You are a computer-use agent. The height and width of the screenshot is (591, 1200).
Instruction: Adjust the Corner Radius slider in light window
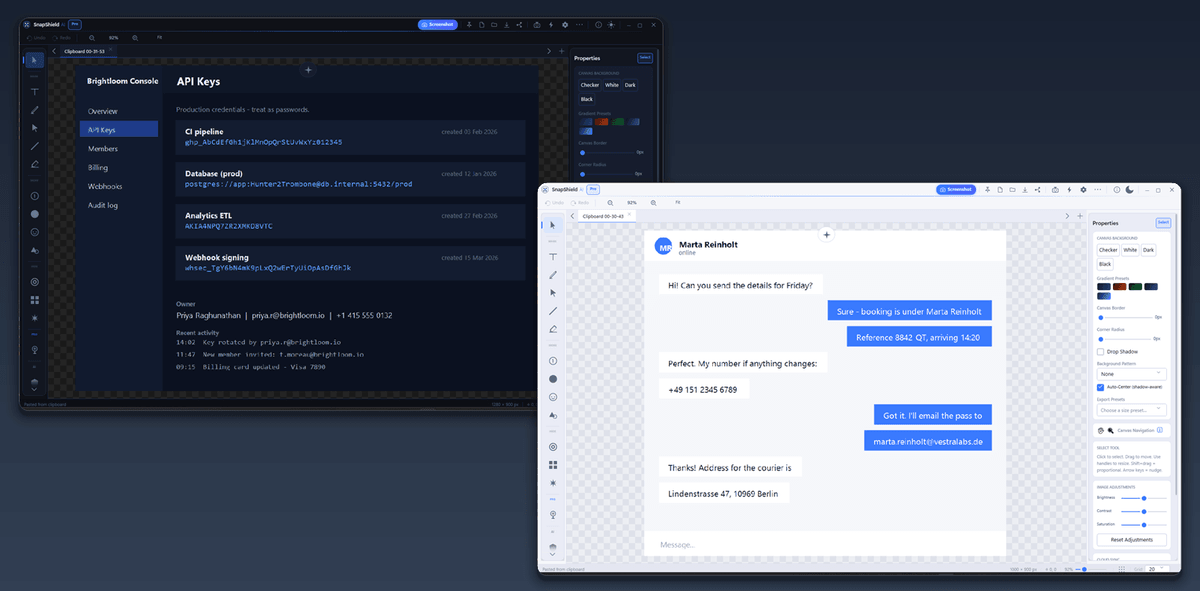click(x=1125, y=339)
